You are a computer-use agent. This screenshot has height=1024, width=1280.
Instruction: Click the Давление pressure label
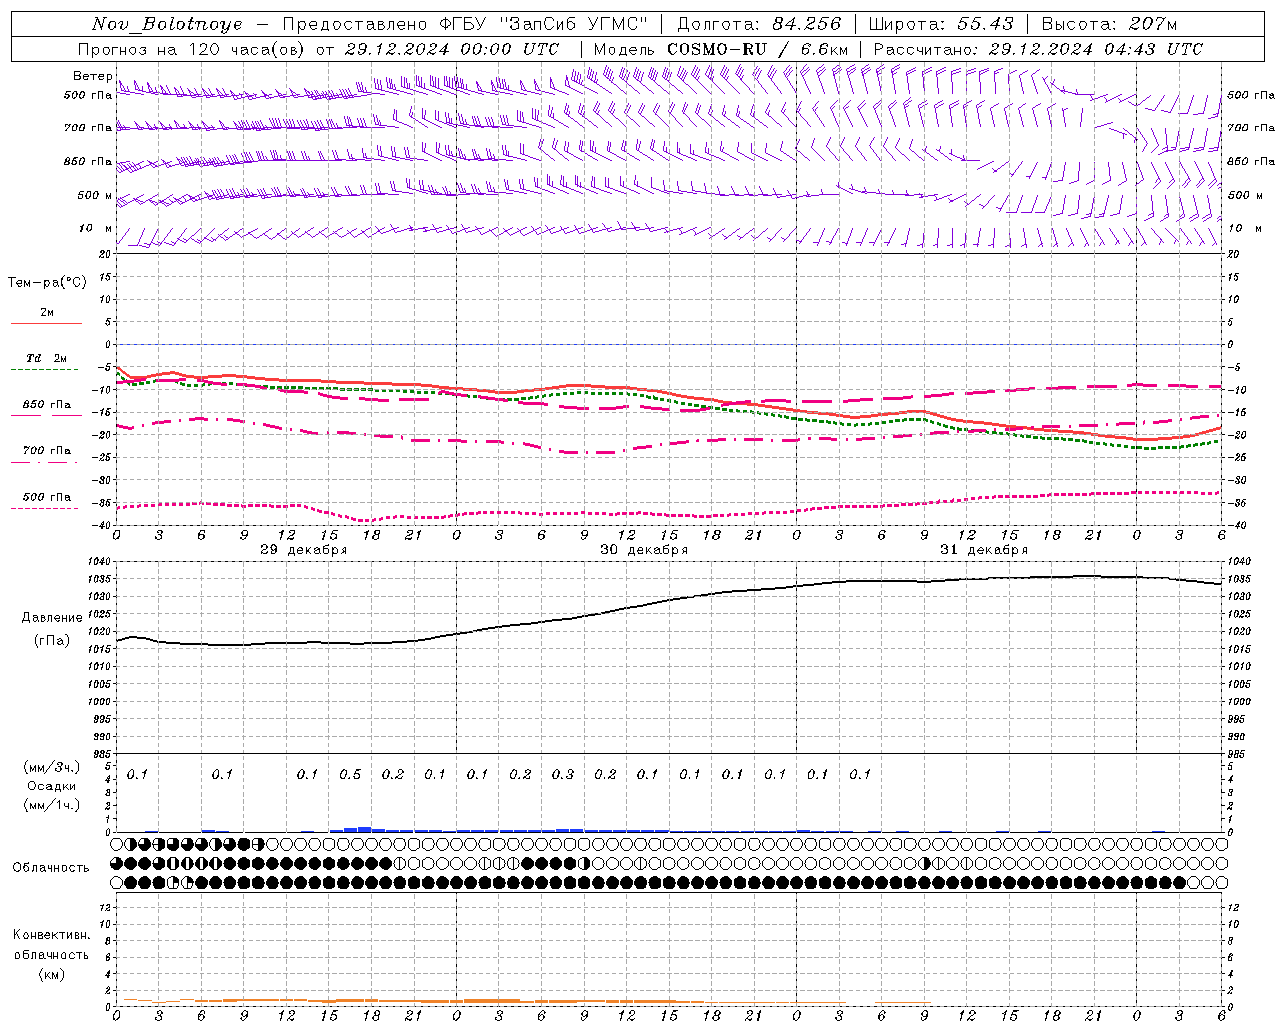pos(52,618)
